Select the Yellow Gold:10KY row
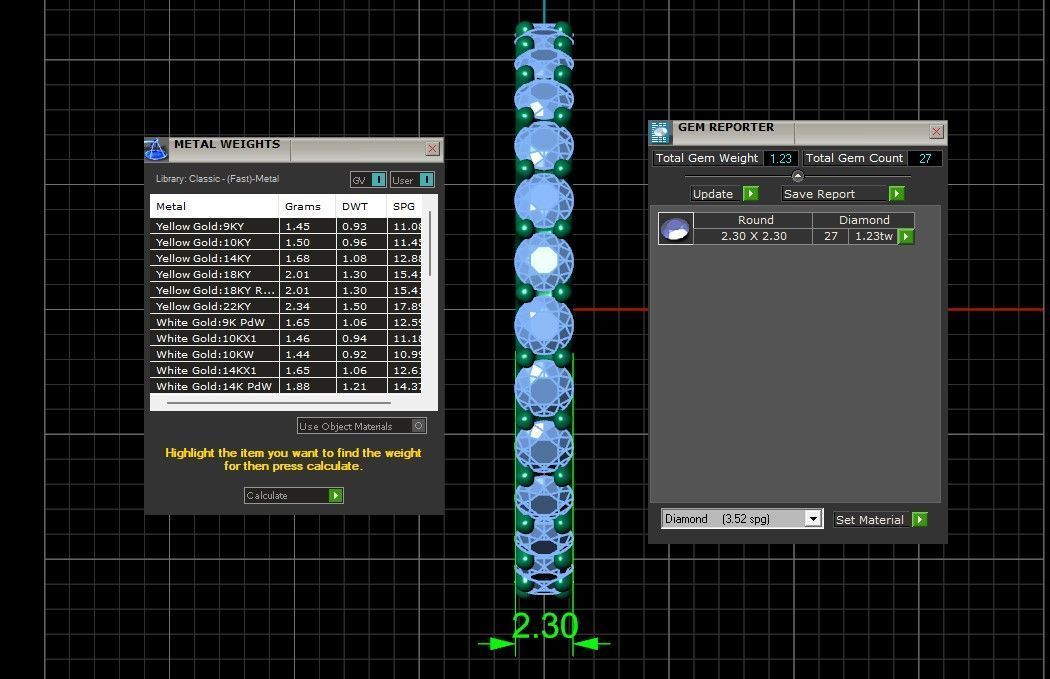Image resolution: width=1050 pixels, height=679 pixels. click(x=286, y=242)
